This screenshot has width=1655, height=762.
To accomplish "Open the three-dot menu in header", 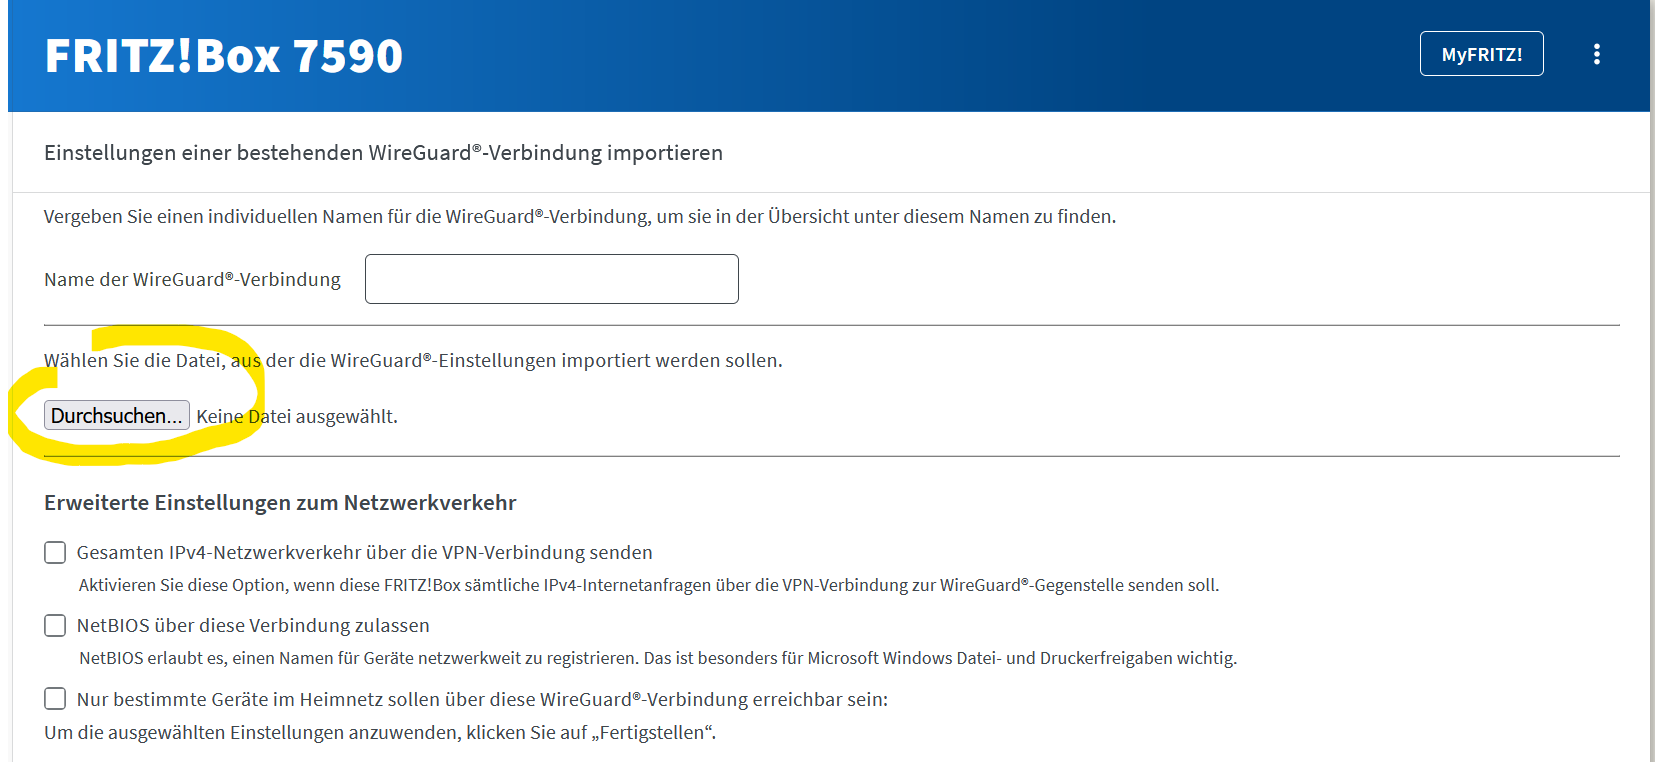I will 1596,54.
